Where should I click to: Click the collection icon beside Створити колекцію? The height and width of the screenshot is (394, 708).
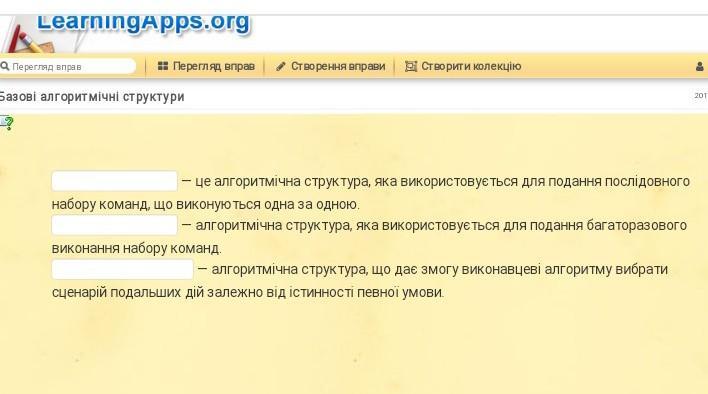click(410, 66)
